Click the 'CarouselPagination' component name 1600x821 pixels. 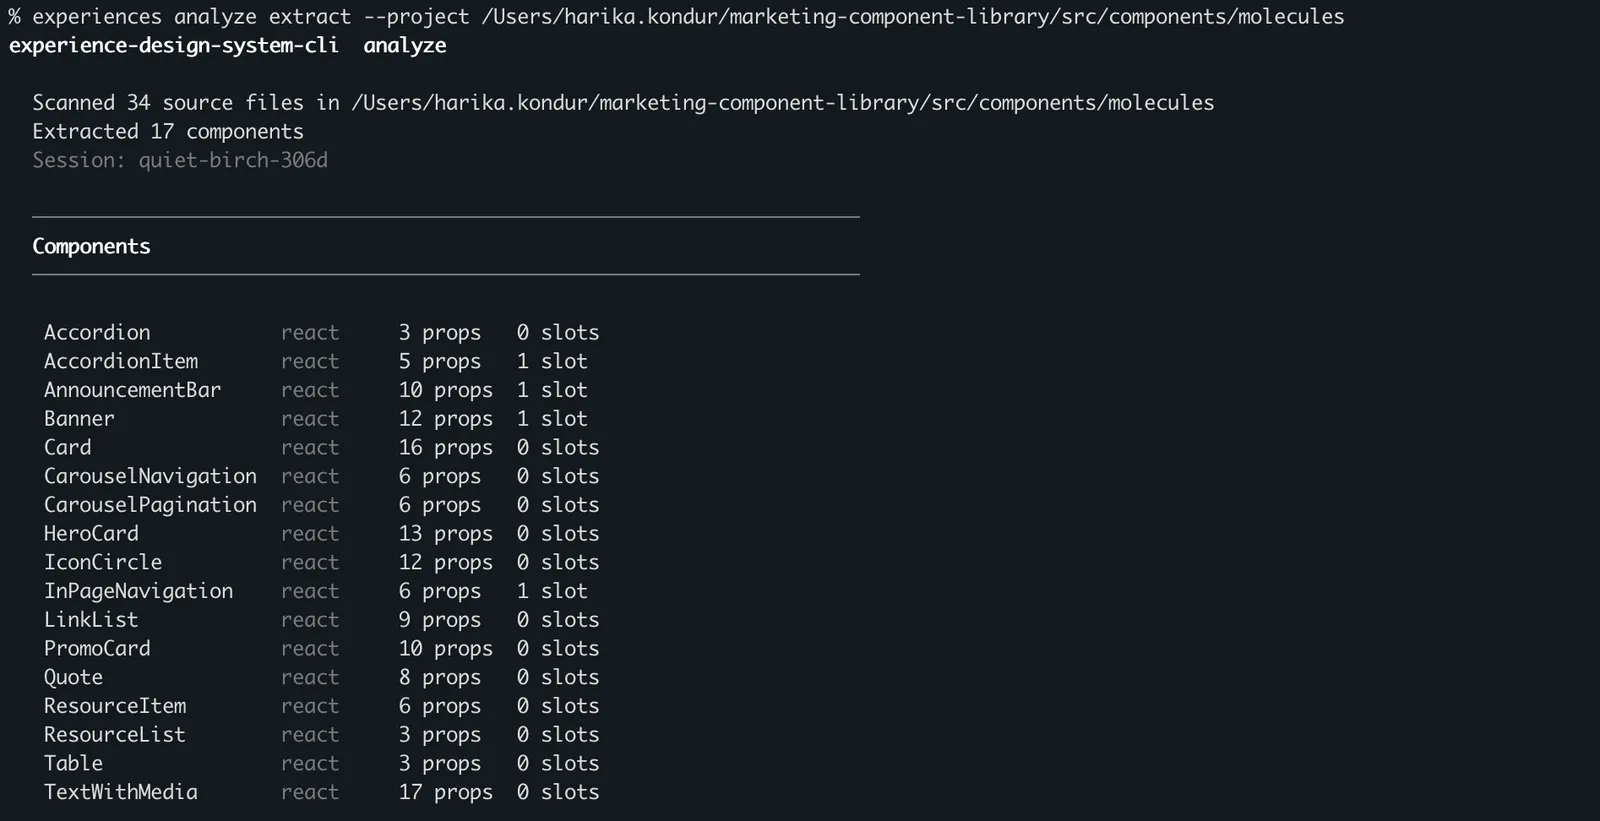(150, 505)
